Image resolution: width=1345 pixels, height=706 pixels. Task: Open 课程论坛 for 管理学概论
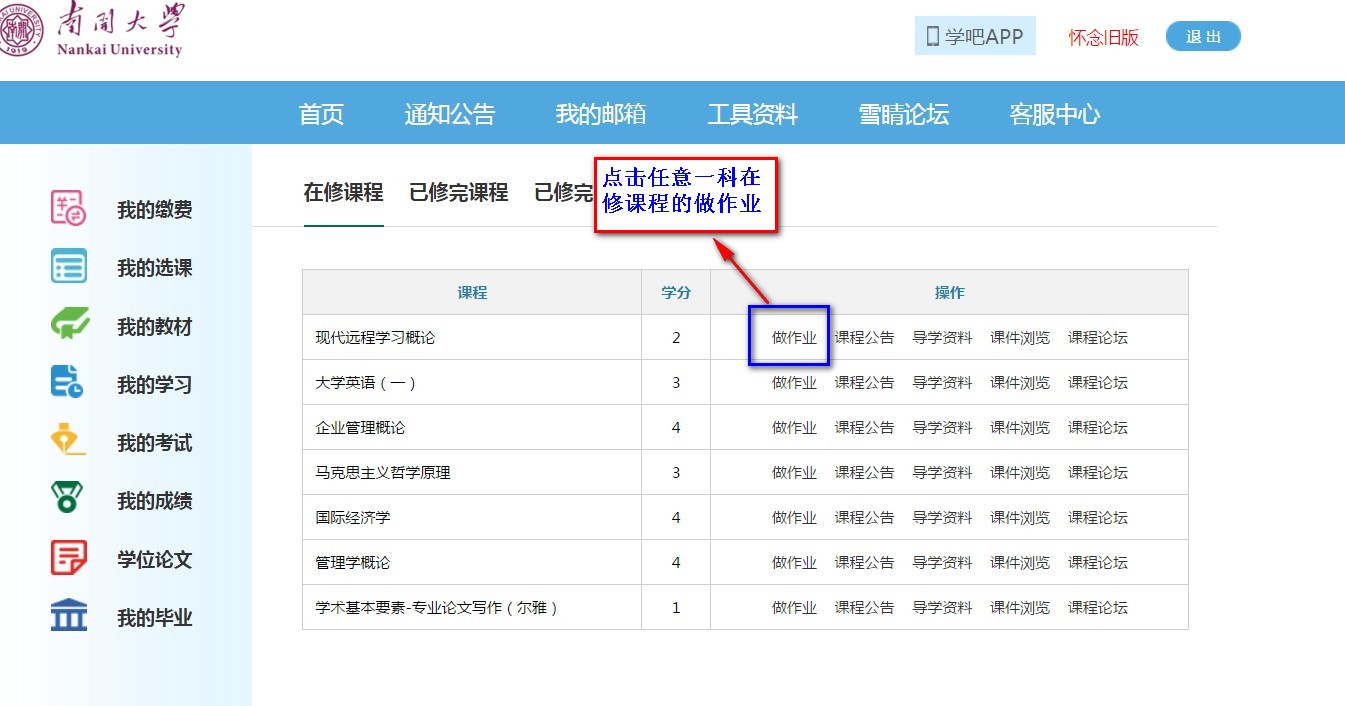(1097, 563)
